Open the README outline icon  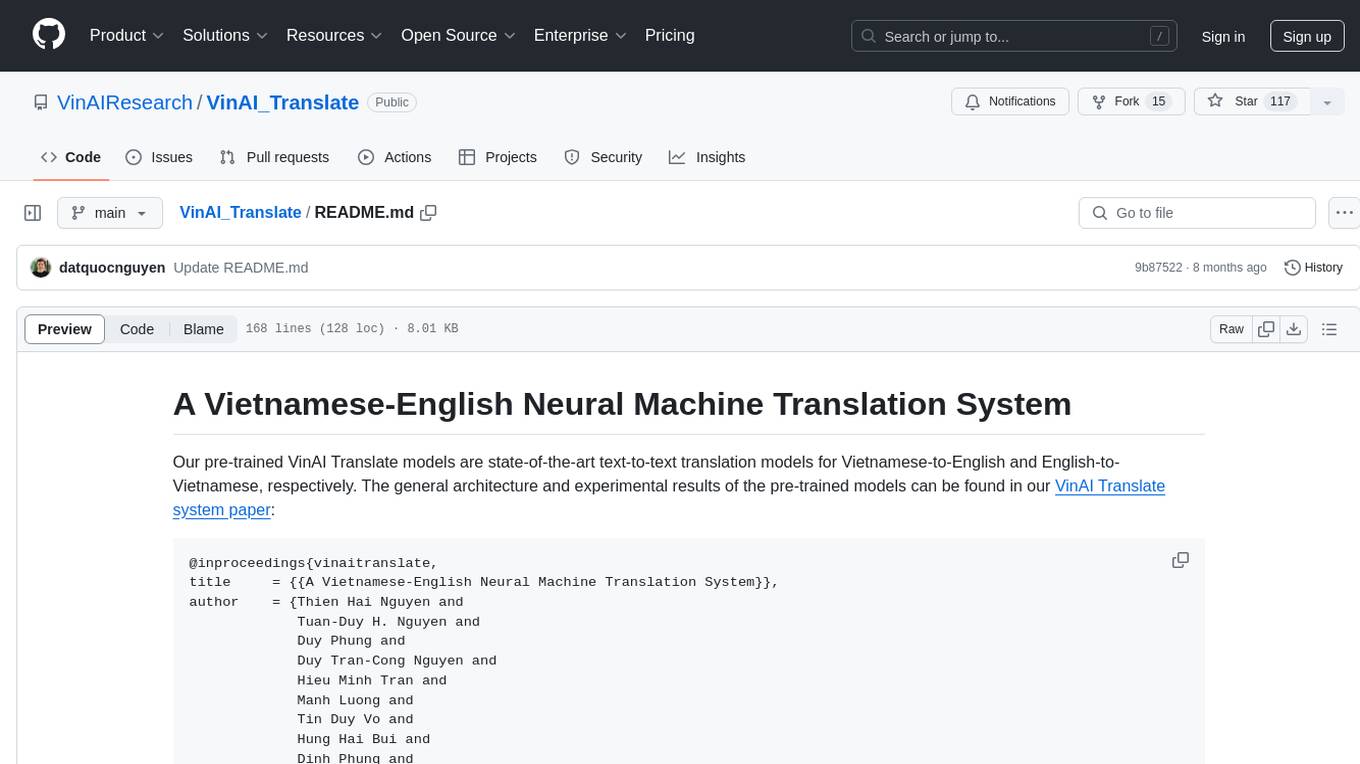[x=1329, y=329]
